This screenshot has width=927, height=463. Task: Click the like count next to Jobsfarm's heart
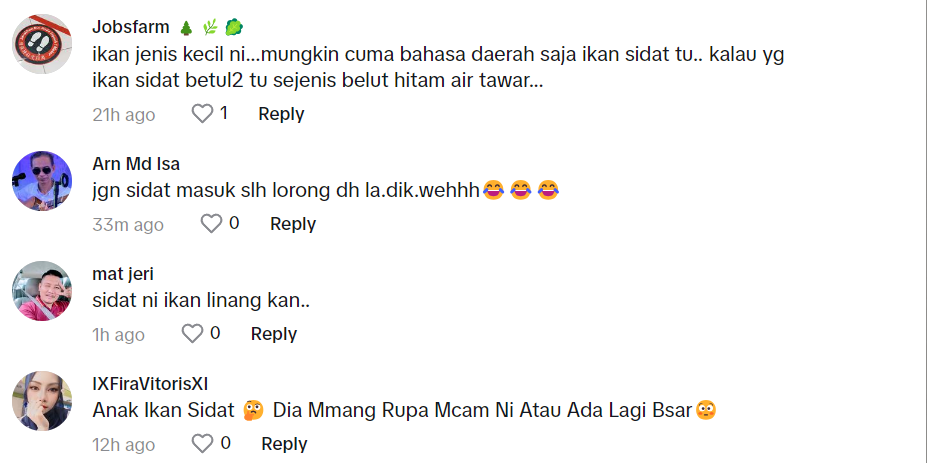pos(223,114)
